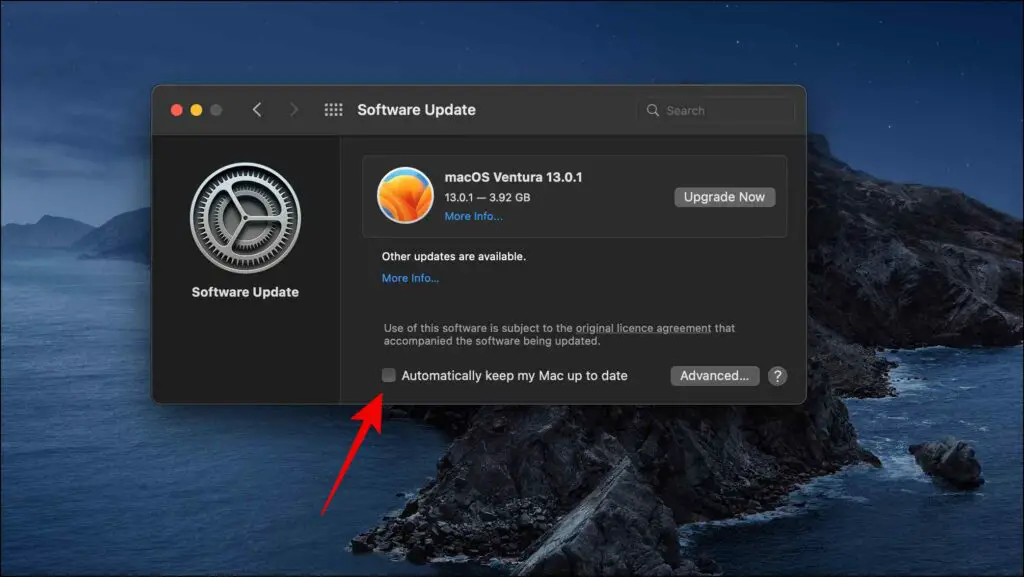Open the original licence agreement link
This screenshot has height=577, width=1024.
tap(643, 328)
